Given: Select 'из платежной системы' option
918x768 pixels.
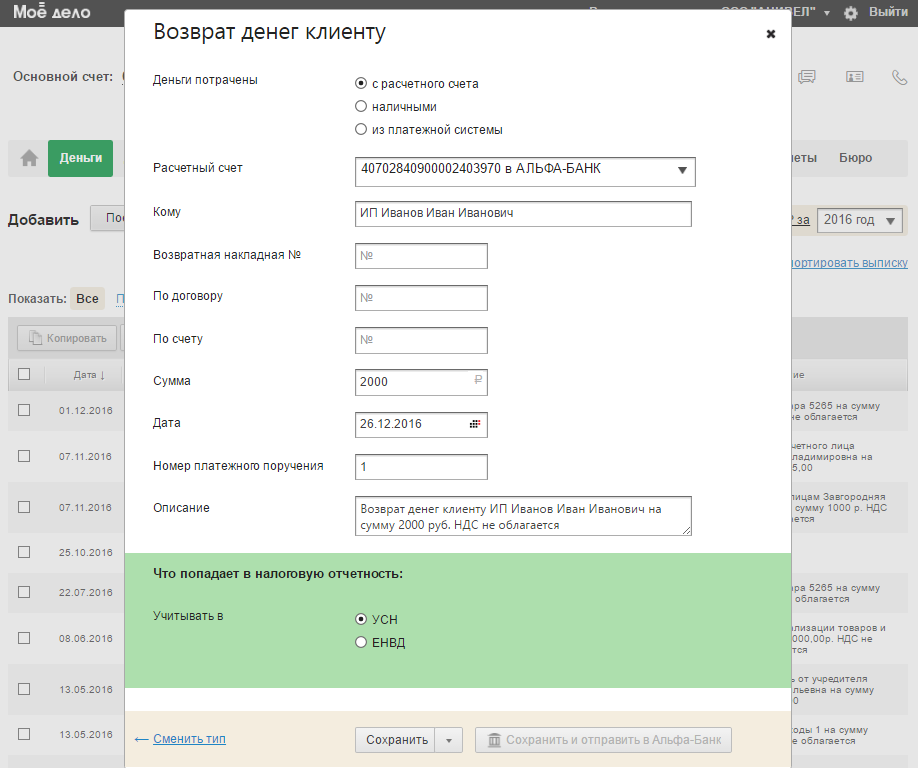Looking at the screenshot, I should pos(362,129).
